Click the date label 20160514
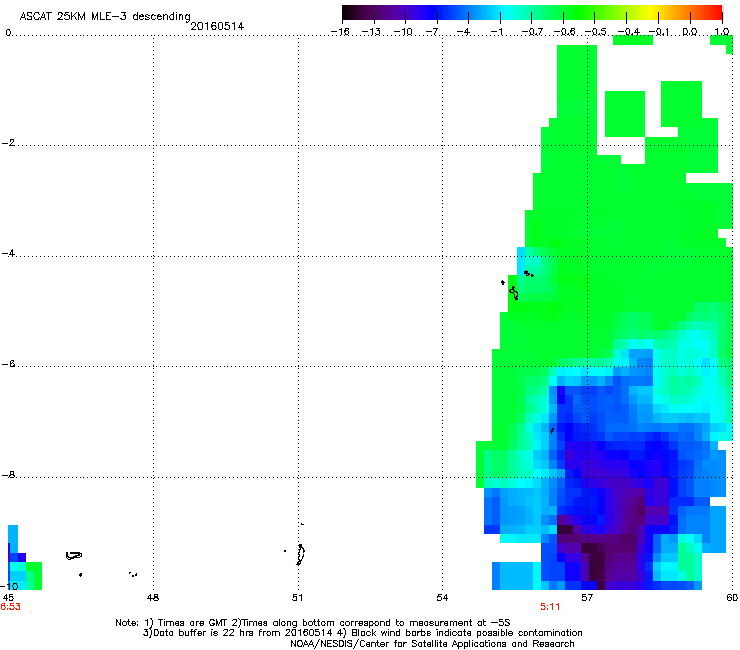Screen dimensions: 740x650 click(x=217, y=26)
